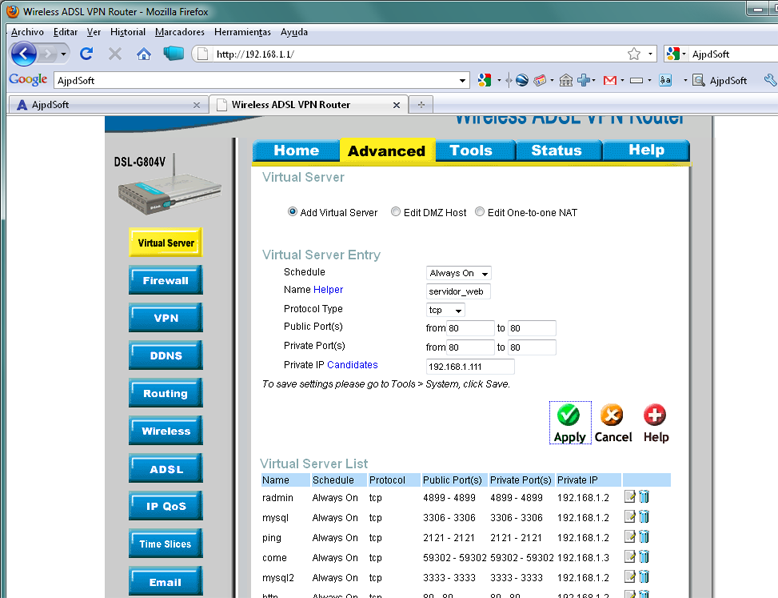Click the red Help plus icon
778x598 pixels.
[655, 415]
